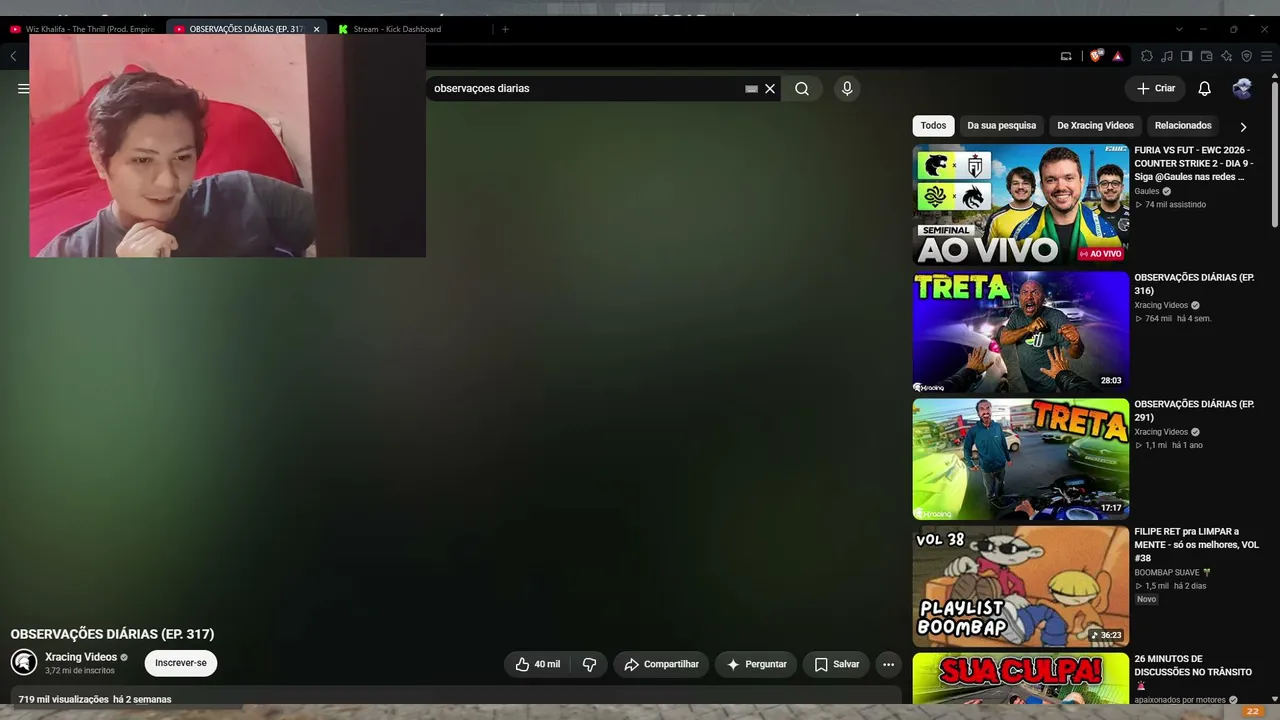Image resolution: width=1280 pixels, height=720 pixels.
Task: Open the YouTube hamburger guide menu
Action: tap(23, 89)
